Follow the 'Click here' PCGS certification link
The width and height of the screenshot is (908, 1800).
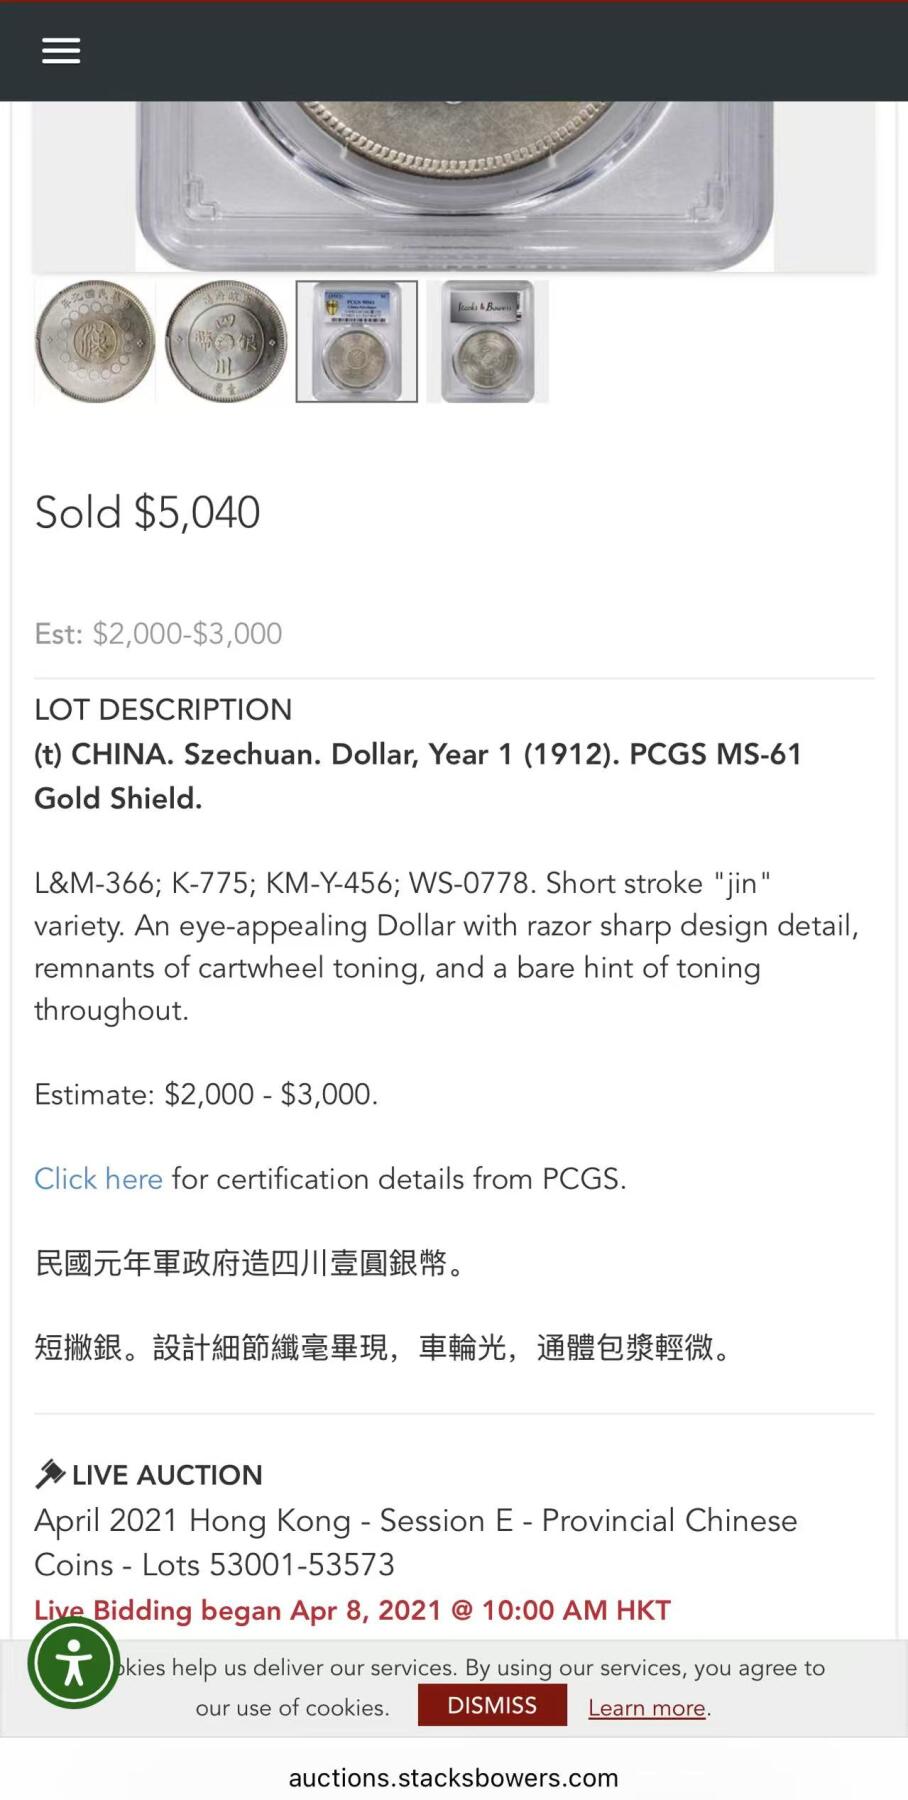[98, 1179]
